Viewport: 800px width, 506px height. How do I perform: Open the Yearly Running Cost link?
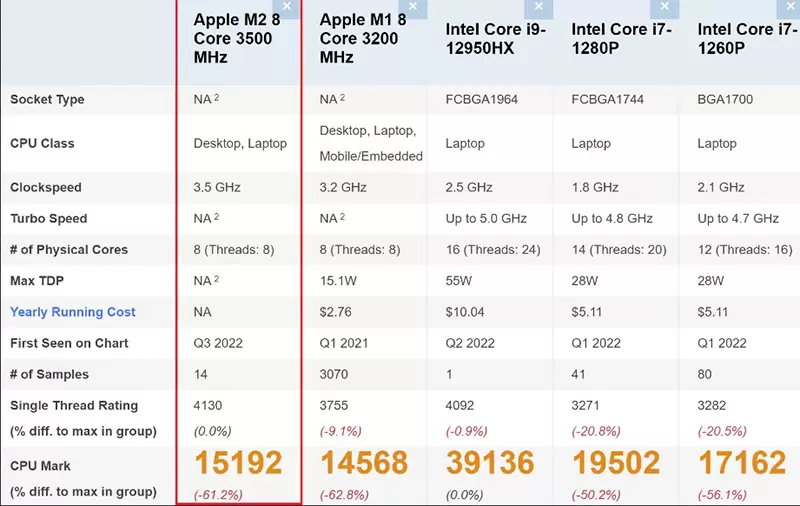coord(73,312)
